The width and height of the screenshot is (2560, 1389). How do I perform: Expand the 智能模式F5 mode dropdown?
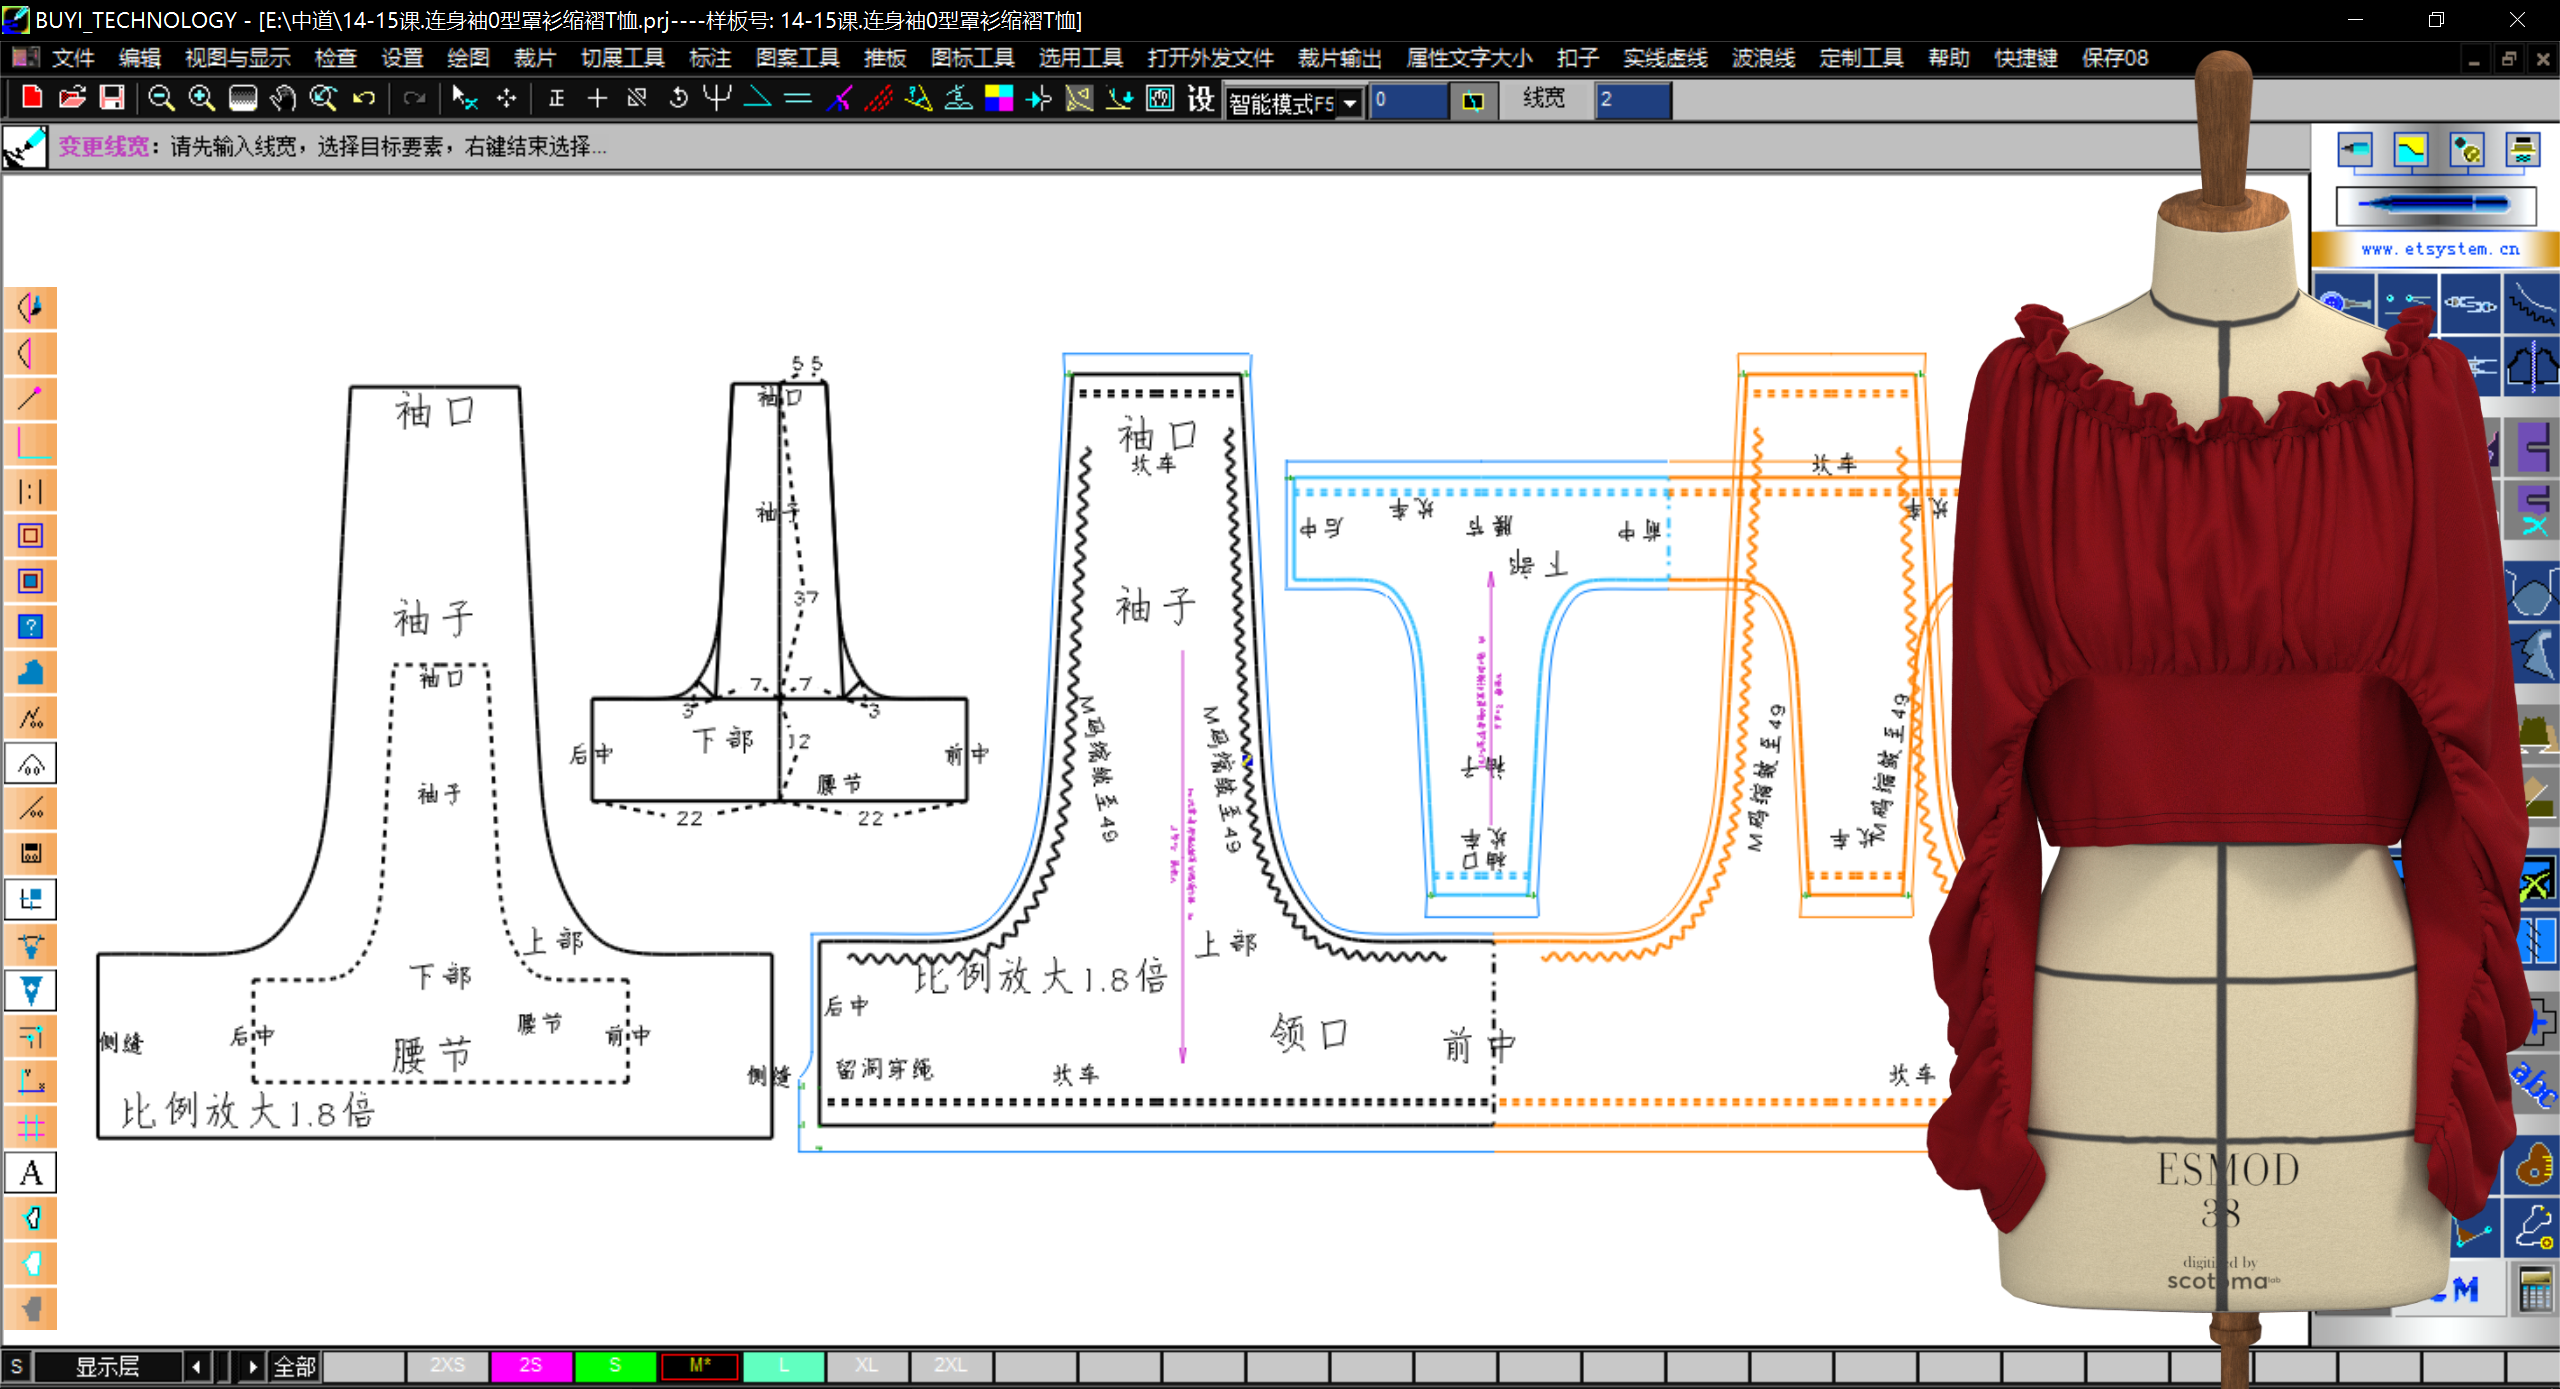click(x=1350, y=103)
